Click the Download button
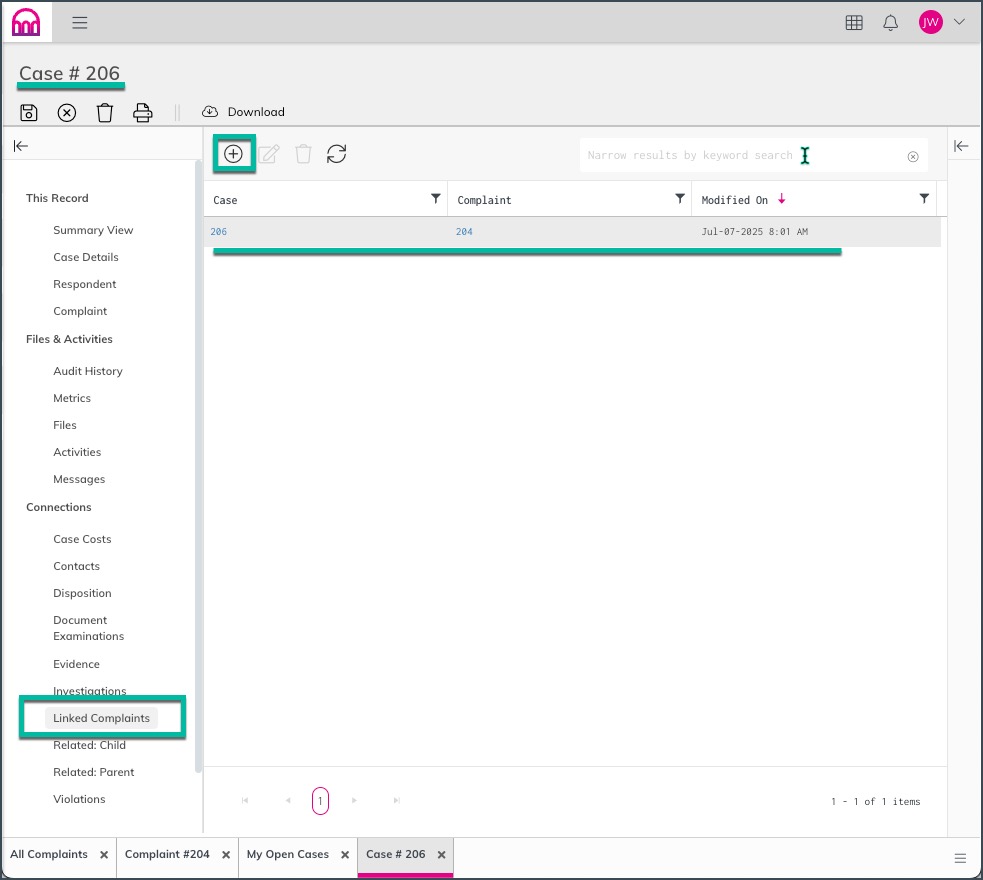Image resolution: width=983 pixels, height=880 pixels. [243, 112]
